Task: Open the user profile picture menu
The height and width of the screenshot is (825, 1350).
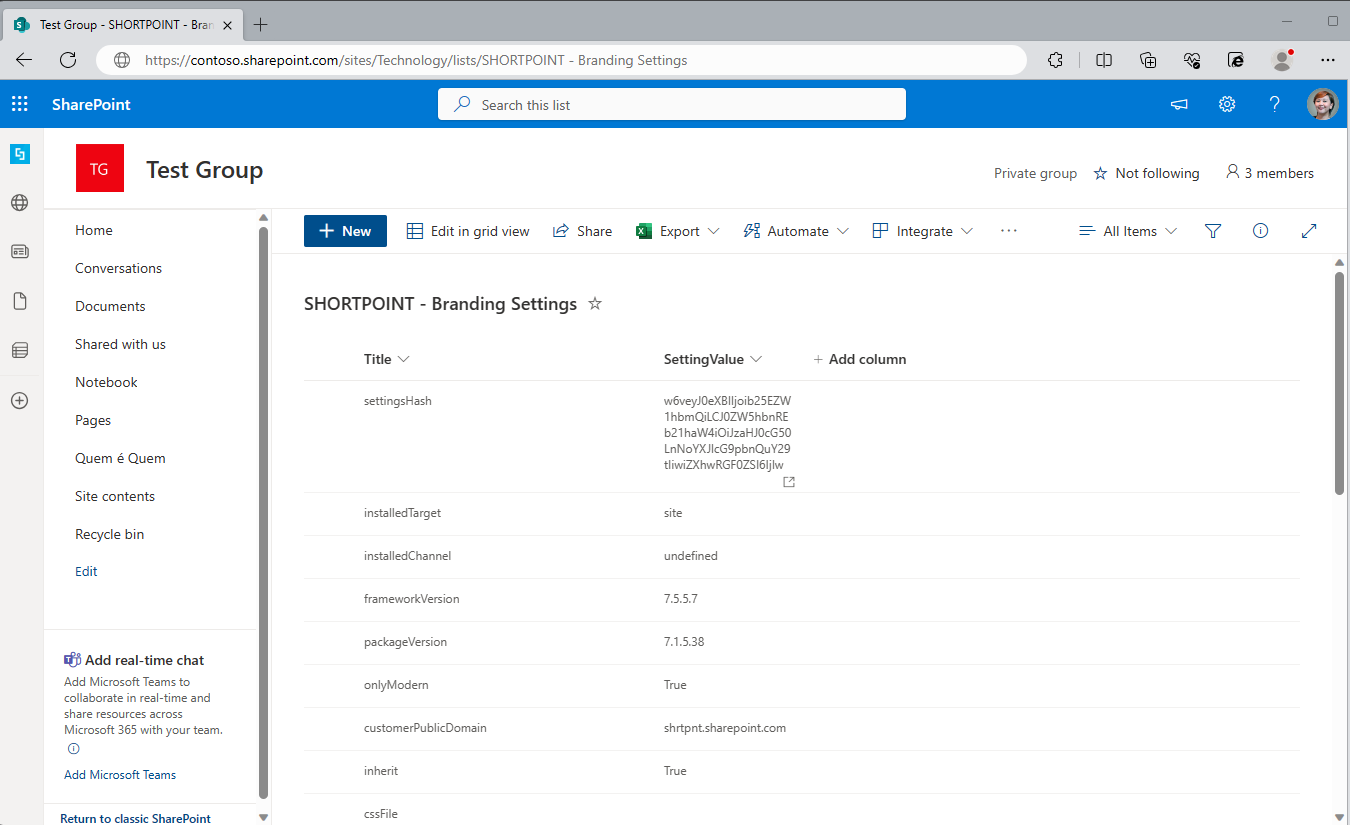Action: click(x=1323, y=104)
